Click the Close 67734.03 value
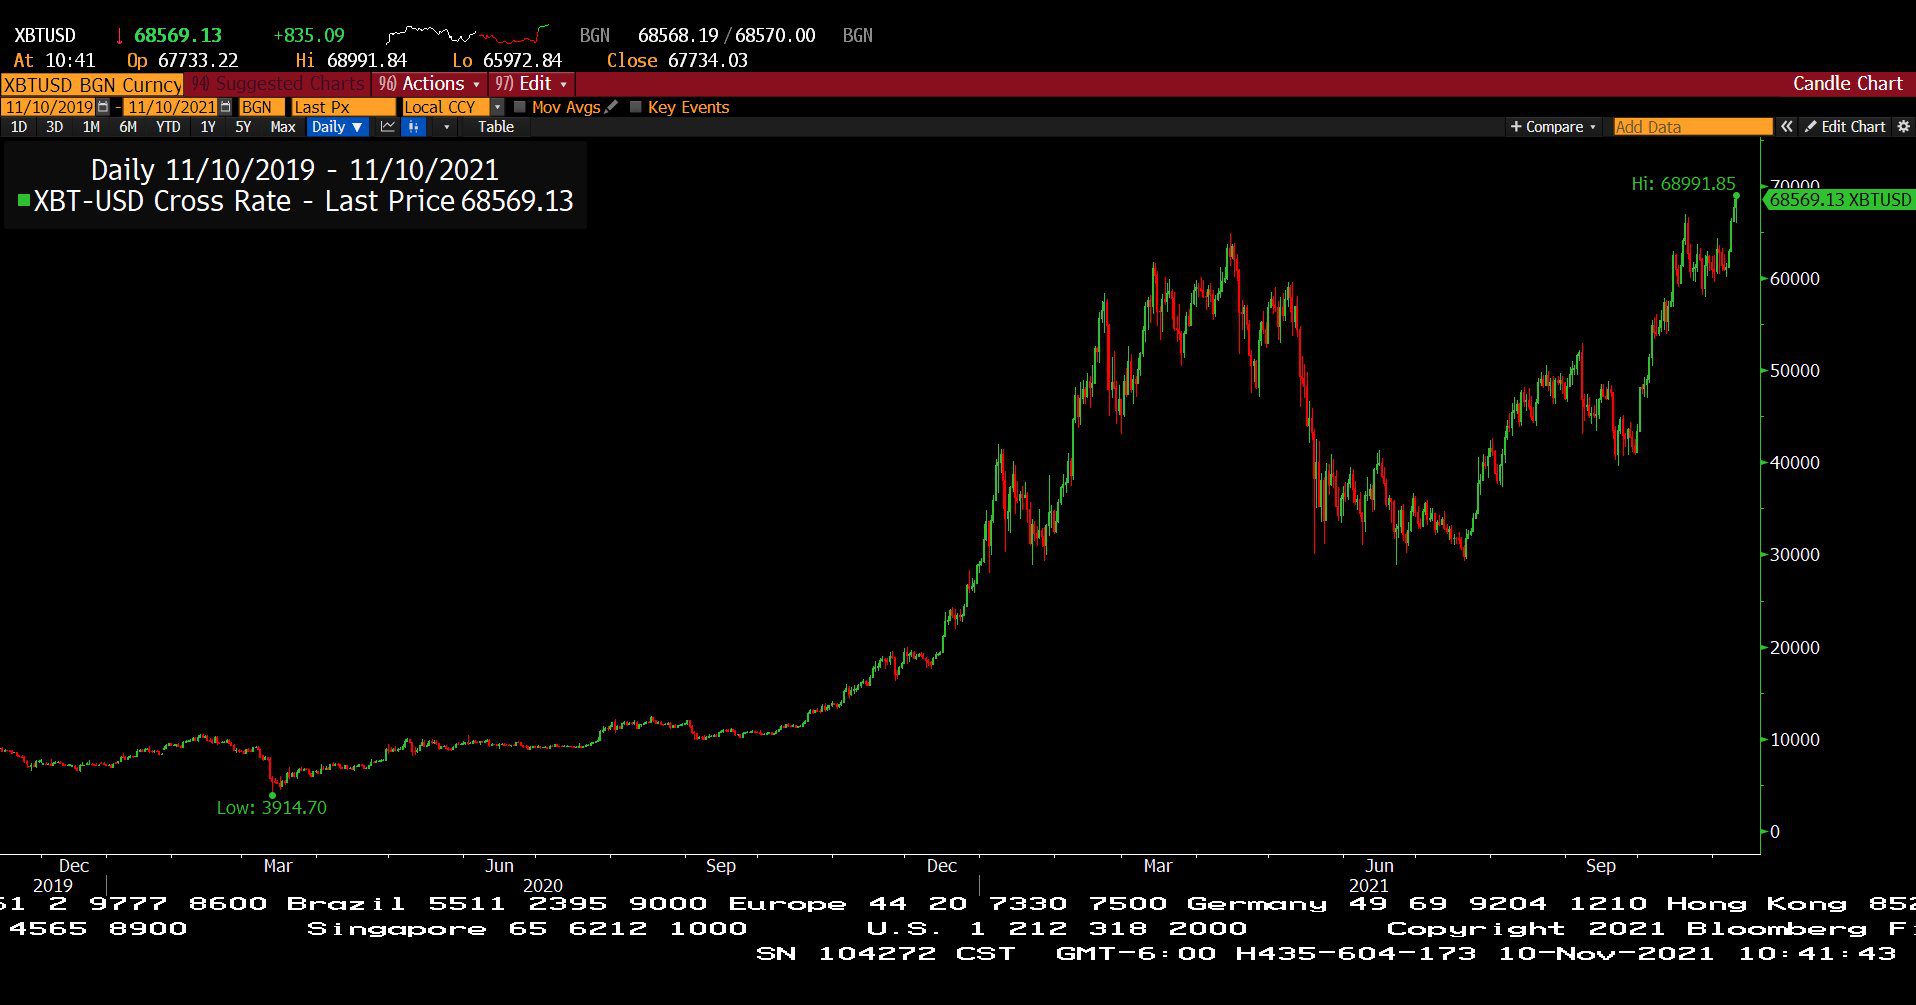The height and width of the screenshot is (1005, 1916). [677, 61]
